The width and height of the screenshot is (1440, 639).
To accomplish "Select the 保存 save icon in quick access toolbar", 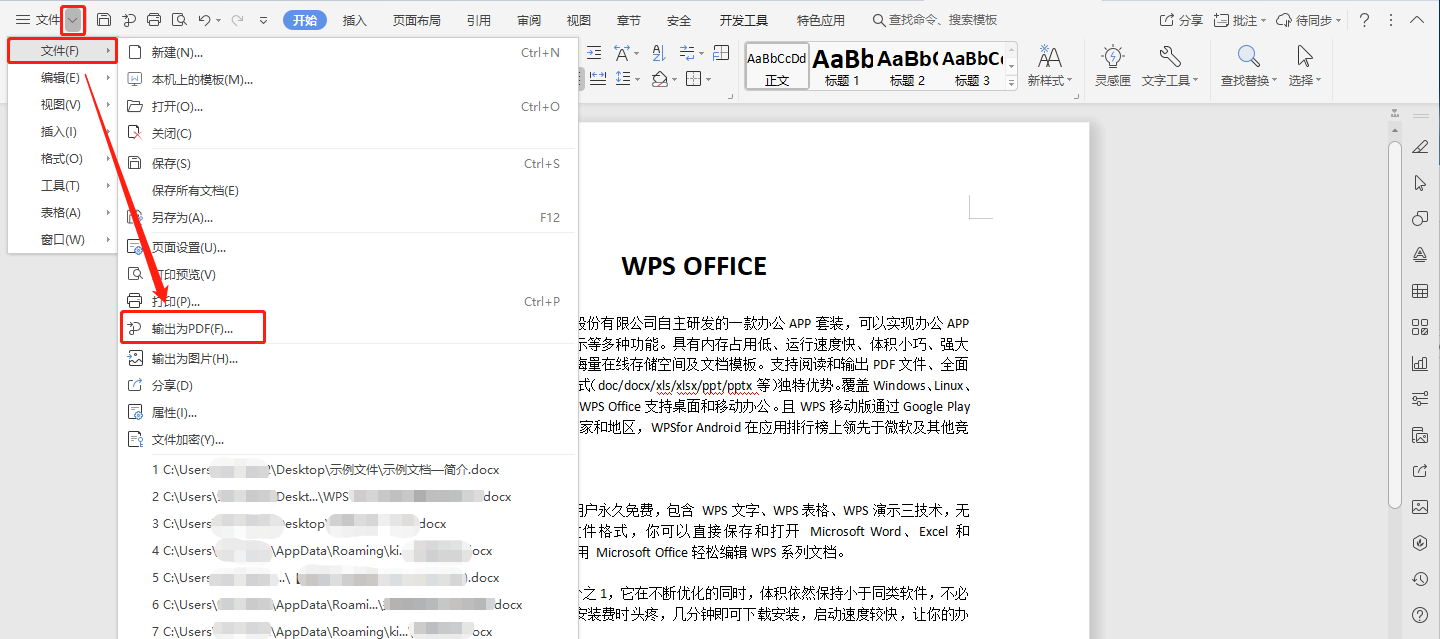I will (104, 19).
